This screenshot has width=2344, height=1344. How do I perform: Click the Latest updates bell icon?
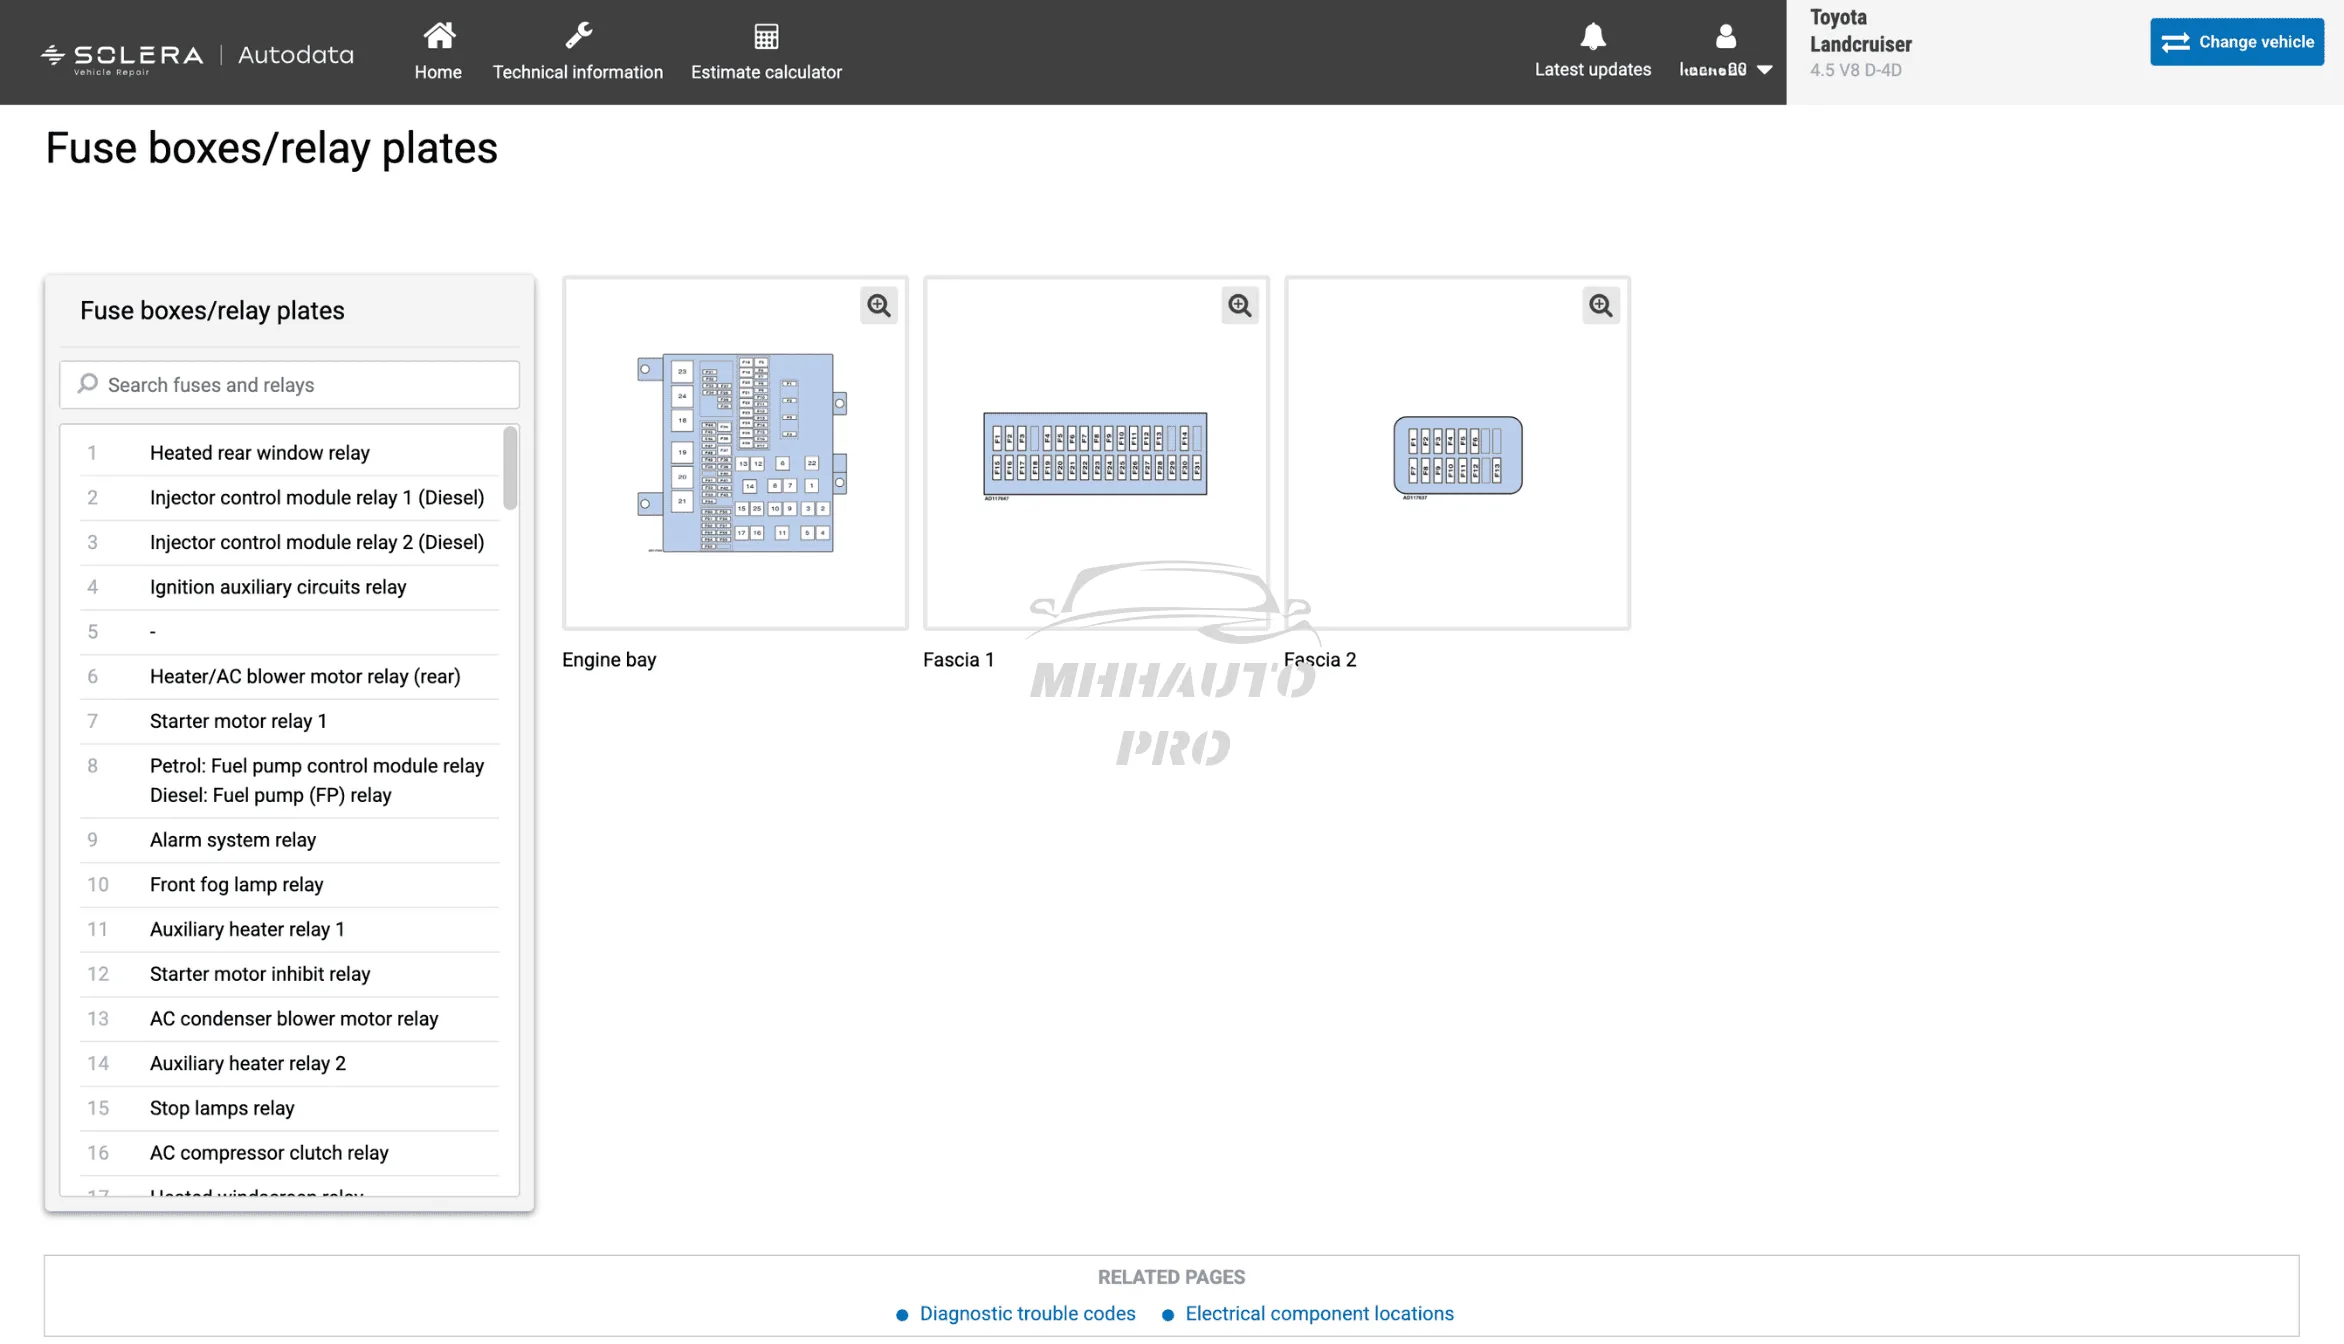coord(1592,36)
